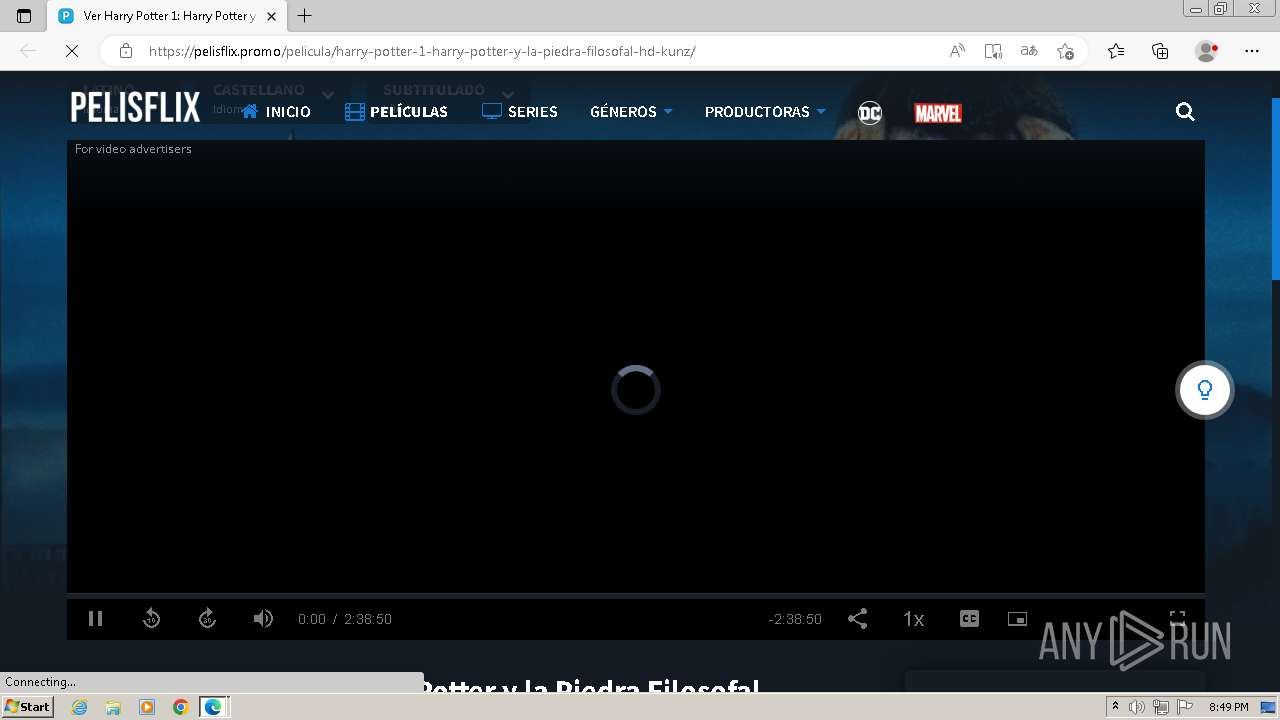Open the Favorites list
The height and width of the screenshot is (720, 1280).
click(1116, 51)
